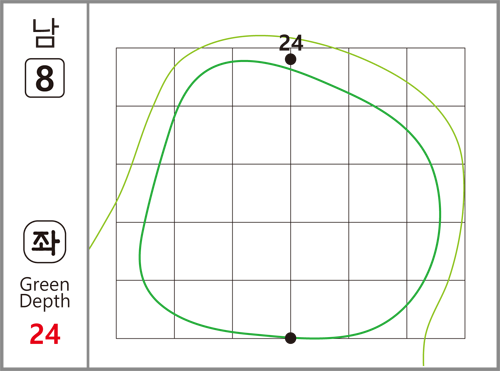Select the middle-row cell right of the center line
This screenshot has height=371, width=500.
coord(320,193)
